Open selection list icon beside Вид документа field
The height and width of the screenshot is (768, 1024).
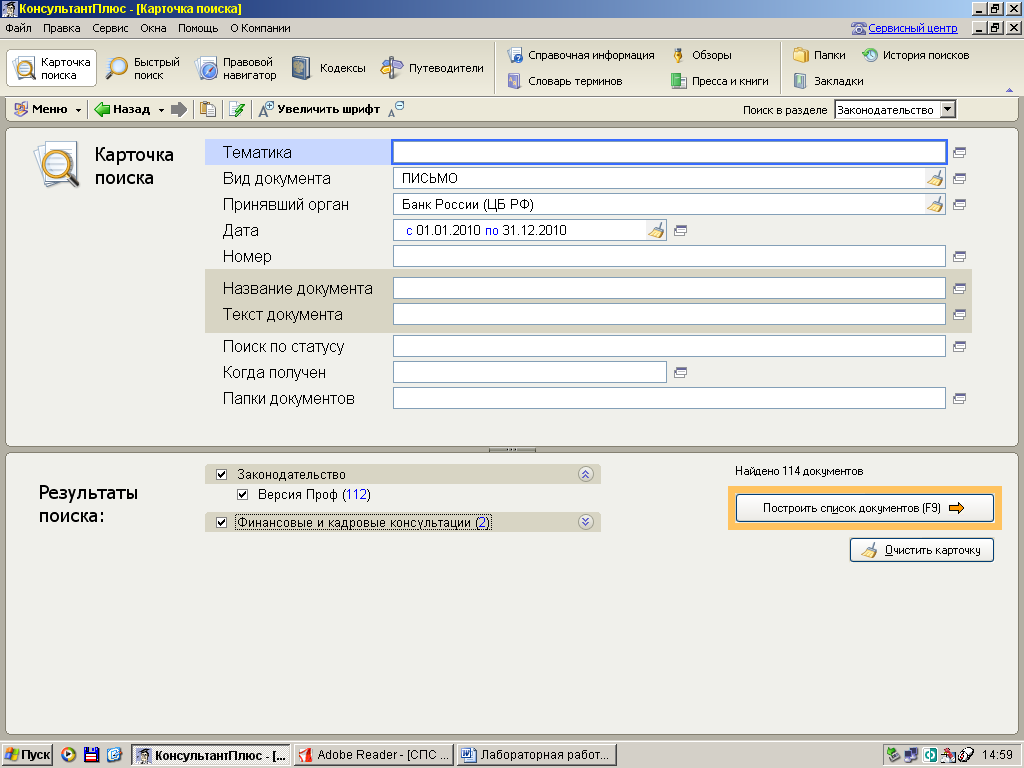point(959,178)
